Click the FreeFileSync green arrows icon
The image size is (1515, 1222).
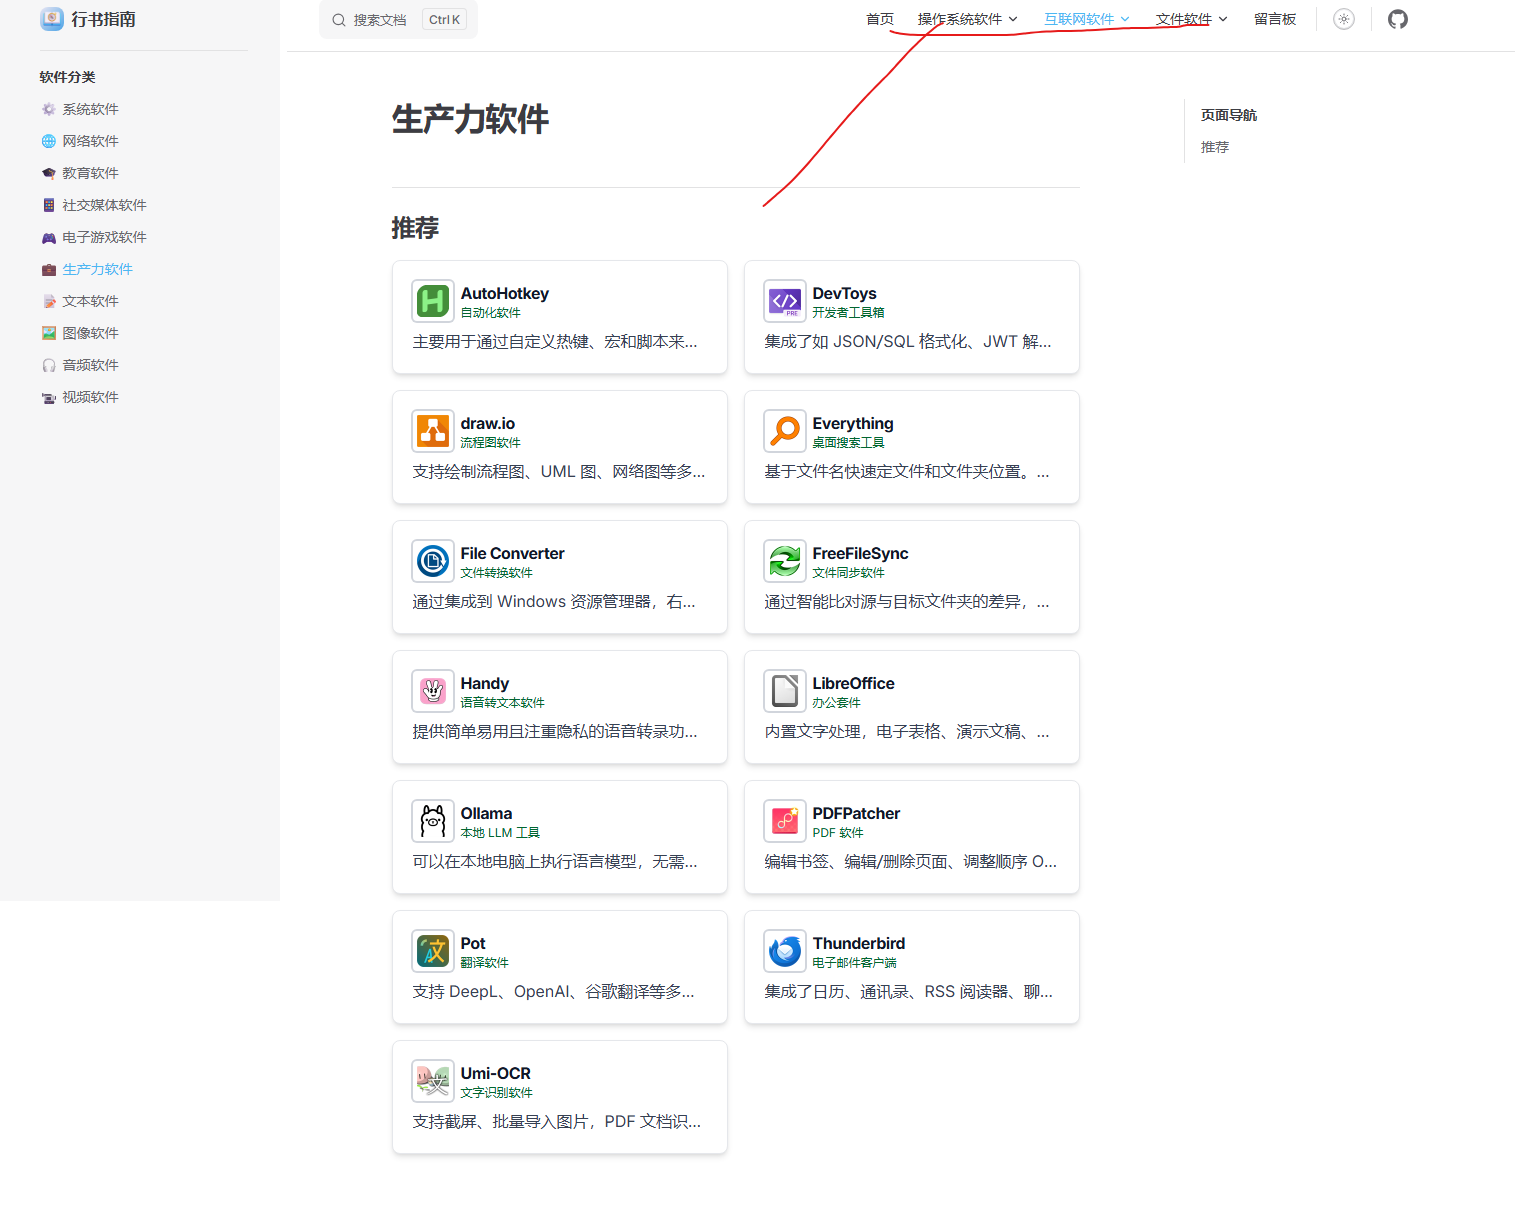785,560
